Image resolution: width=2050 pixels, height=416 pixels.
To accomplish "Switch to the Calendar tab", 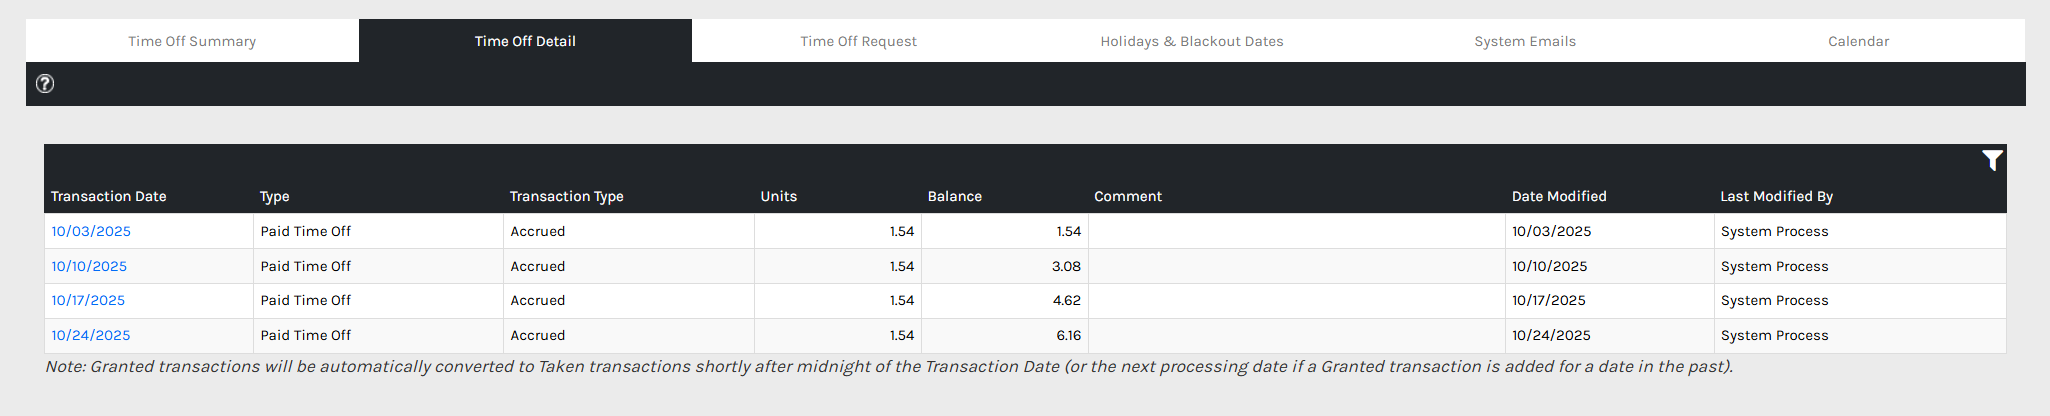I will click(1858, 41).
